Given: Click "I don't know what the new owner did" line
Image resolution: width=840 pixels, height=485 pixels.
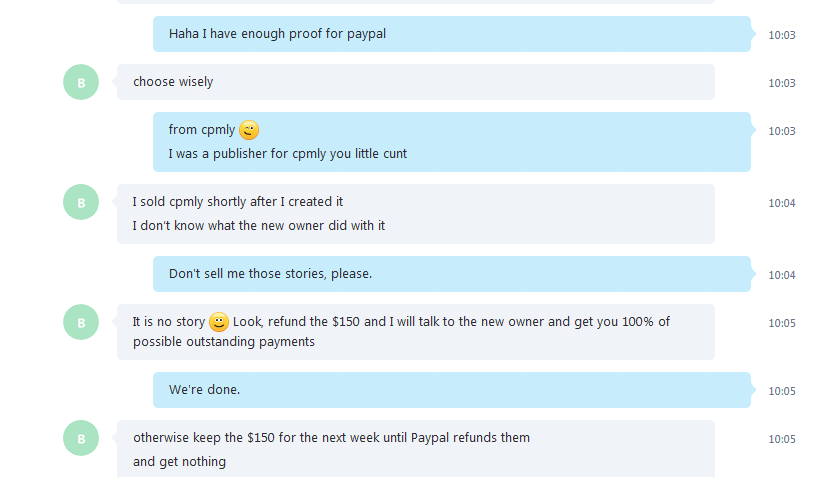Looking at the screenshot, I should pyautogui.click(x=259, y=226).
